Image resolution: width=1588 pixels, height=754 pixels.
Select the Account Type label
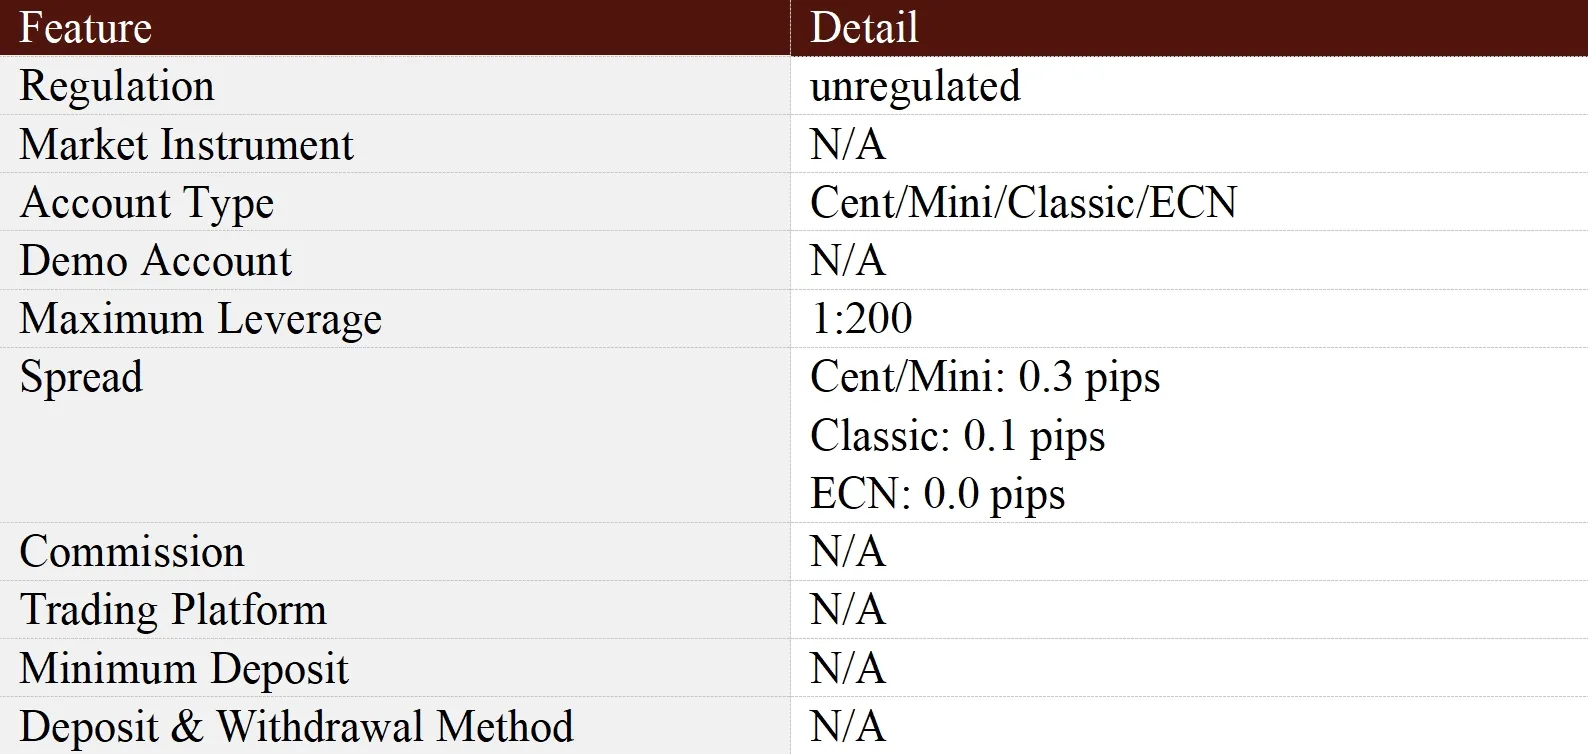[147, 204]
